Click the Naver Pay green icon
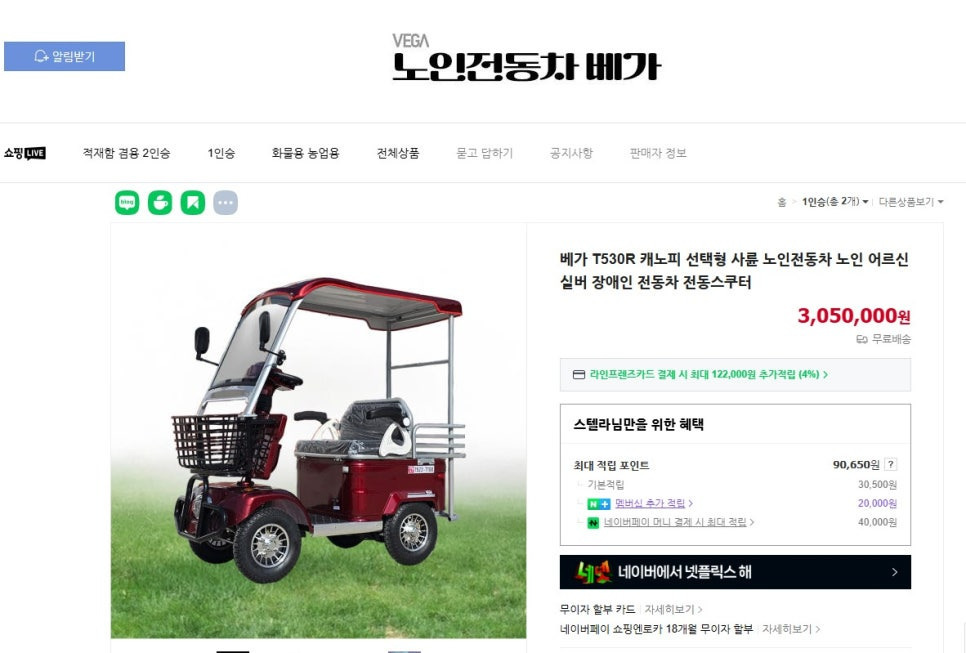Viewport: 966px width, 653px height. click(593, 522)
